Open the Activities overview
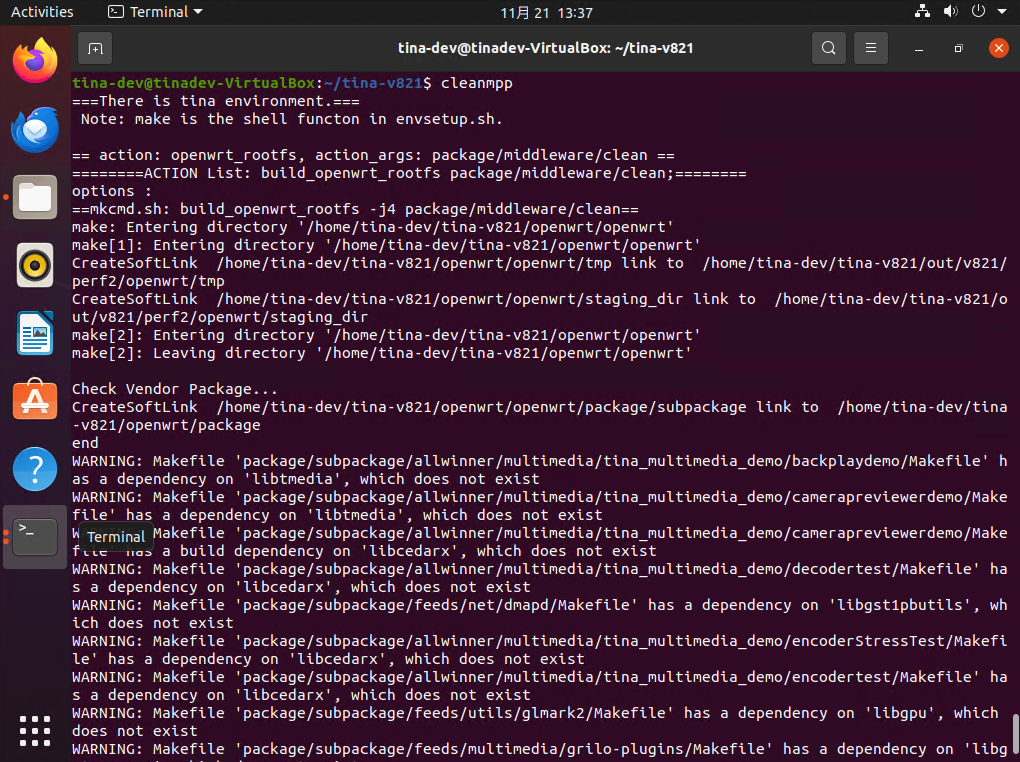The height and width of the screenshot is (762, 1020). click(42, 12)
